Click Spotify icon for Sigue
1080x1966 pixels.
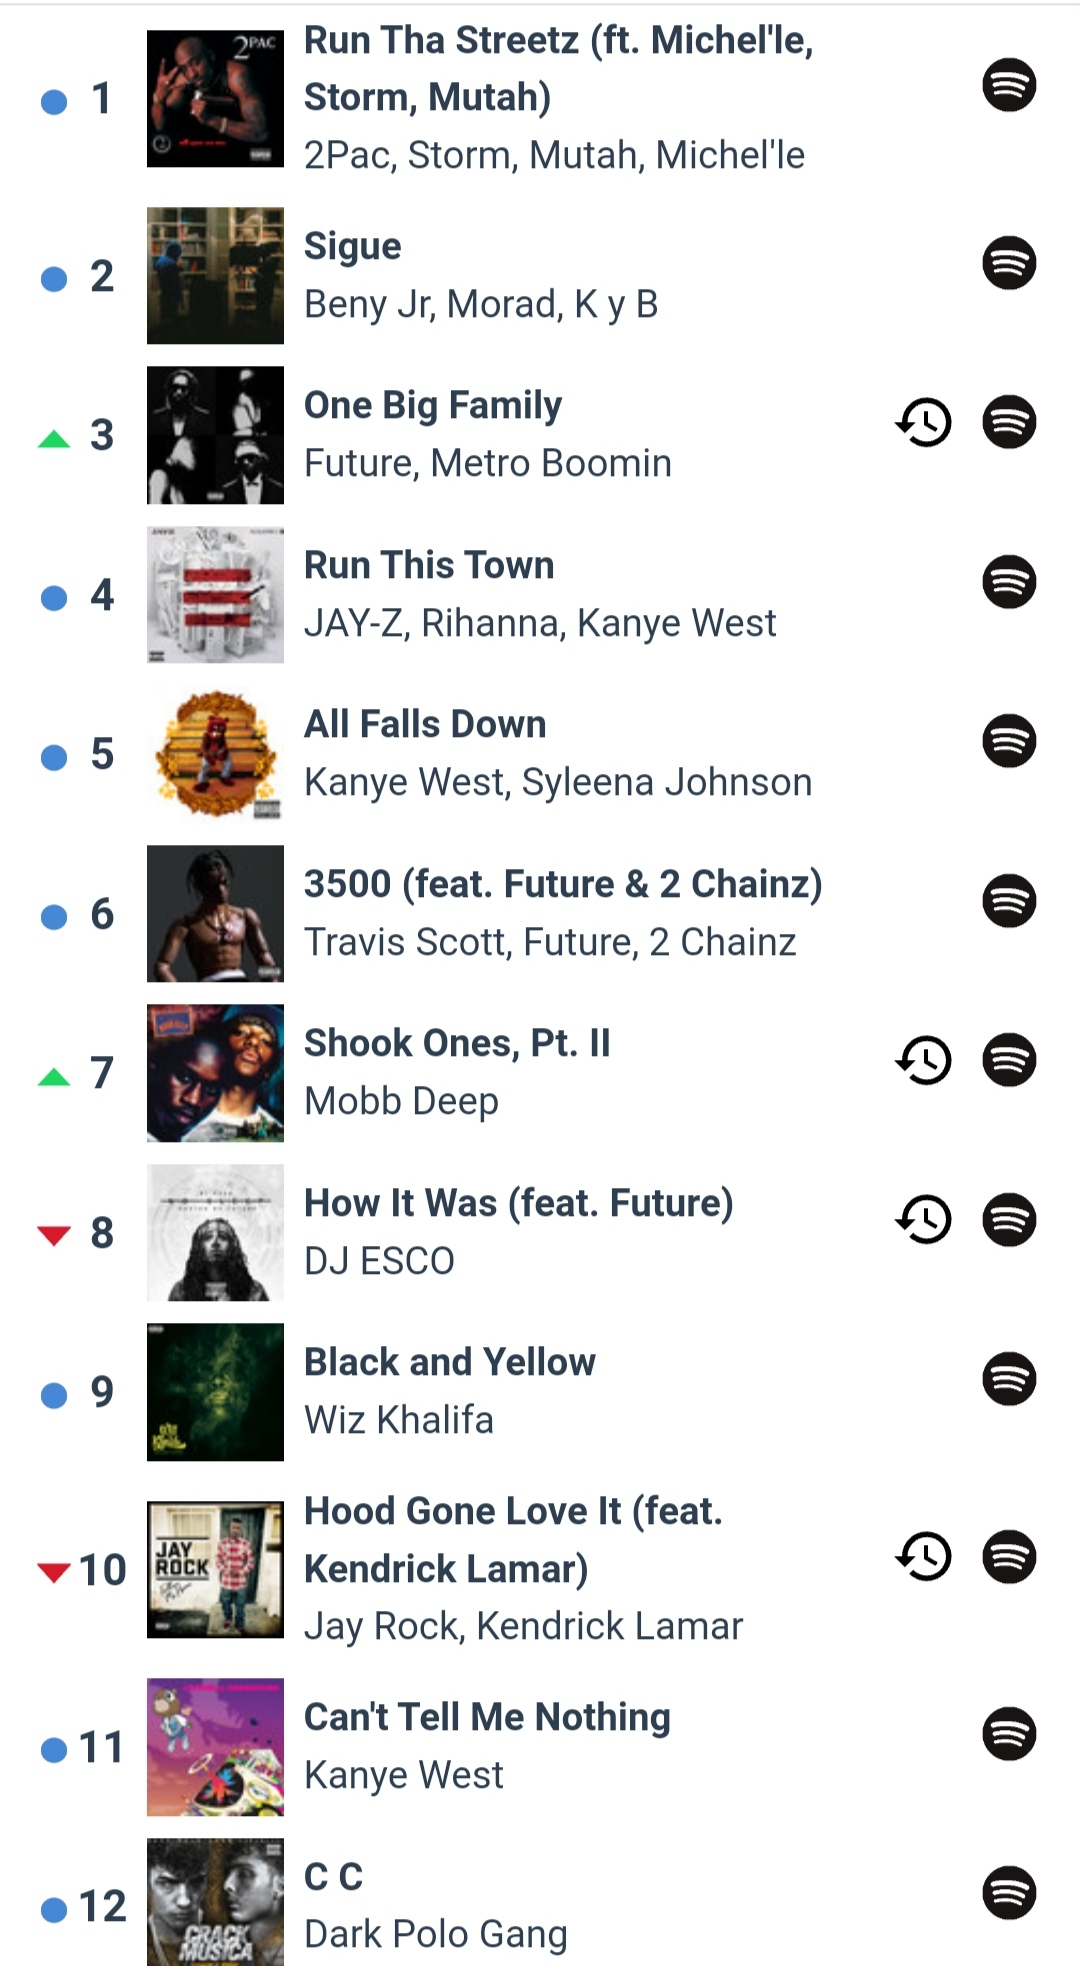tap(1008, 263)
